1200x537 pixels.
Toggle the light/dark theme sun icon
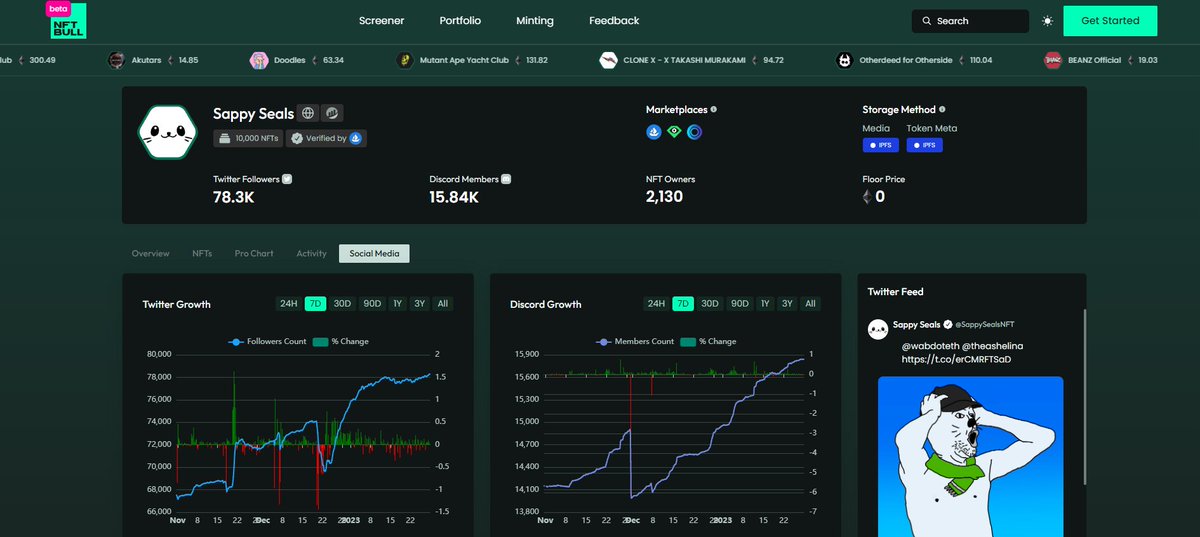click(1047, 21)
